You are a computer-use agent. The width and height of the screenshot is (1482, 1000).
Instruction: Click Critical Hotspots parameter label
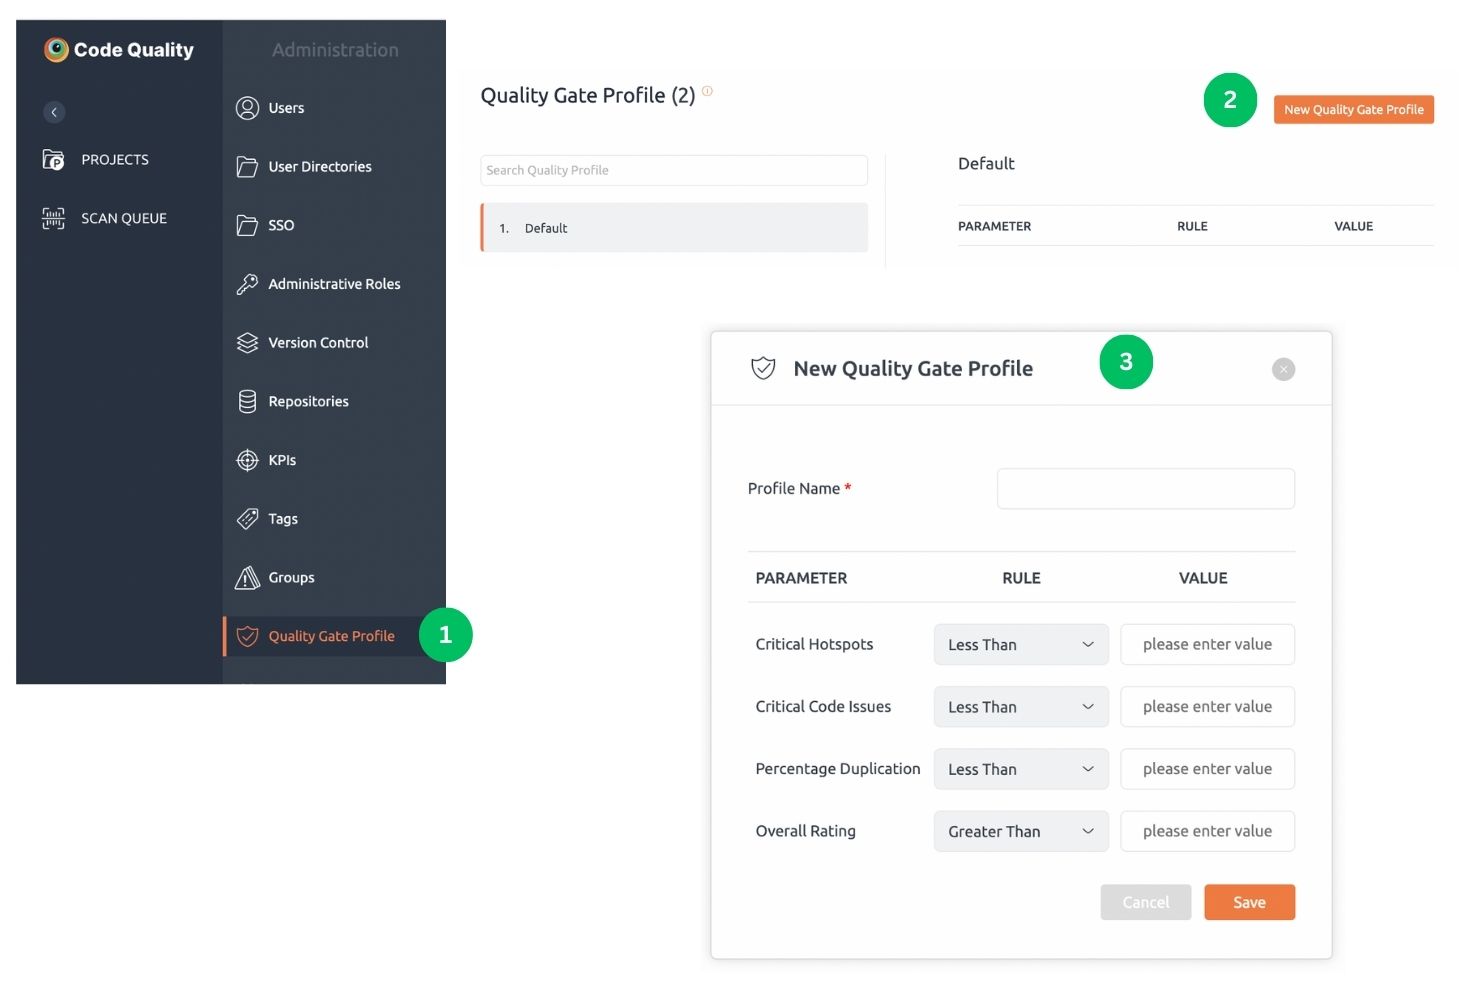814,644
